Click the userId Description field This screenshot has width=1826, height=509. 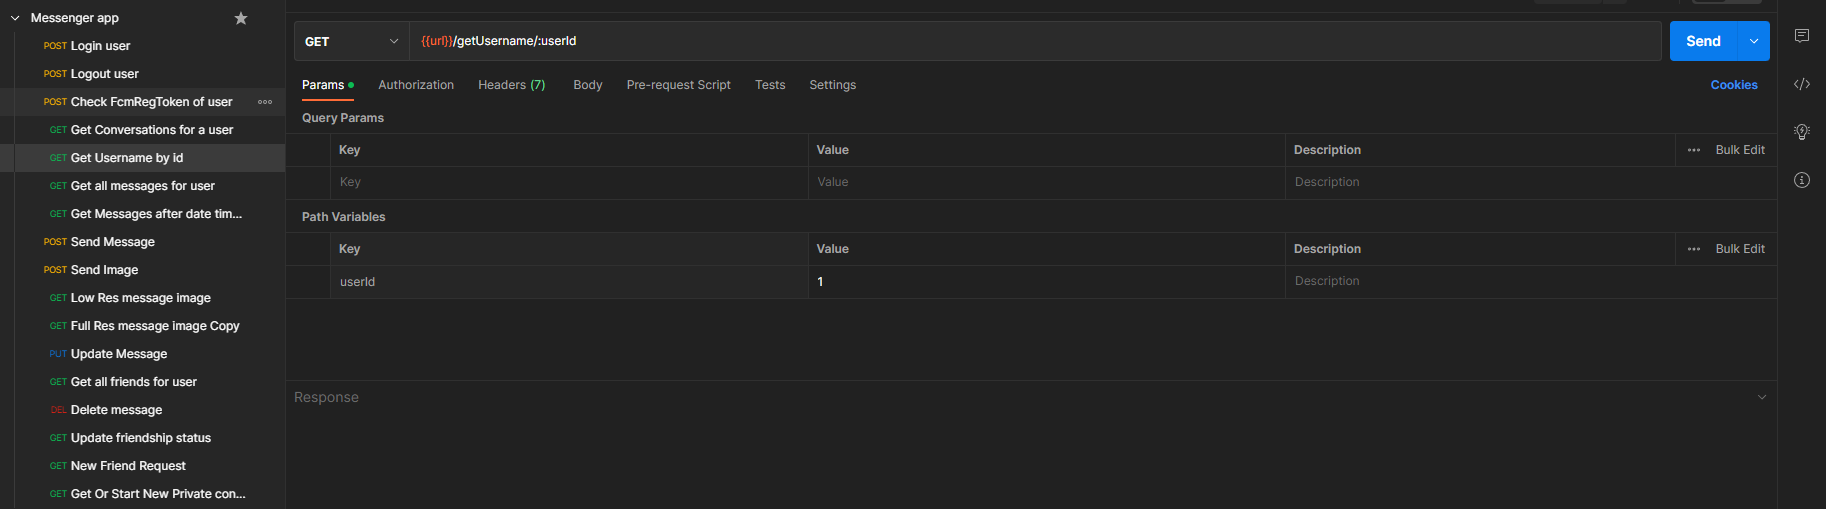[1530, 282]
